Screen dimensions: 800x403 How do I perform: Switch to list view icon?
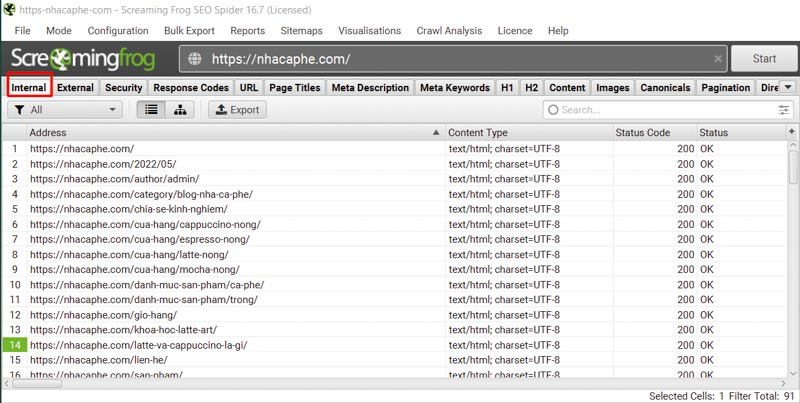151,110
